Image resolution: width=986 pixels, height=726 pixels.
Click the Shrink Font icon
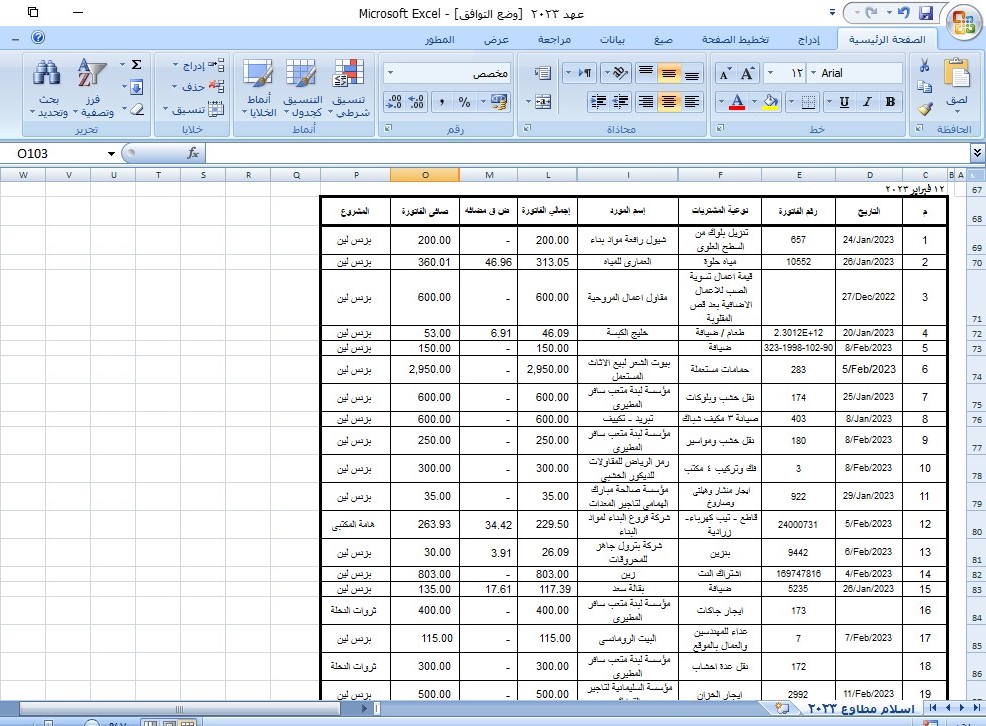[725, 74]
